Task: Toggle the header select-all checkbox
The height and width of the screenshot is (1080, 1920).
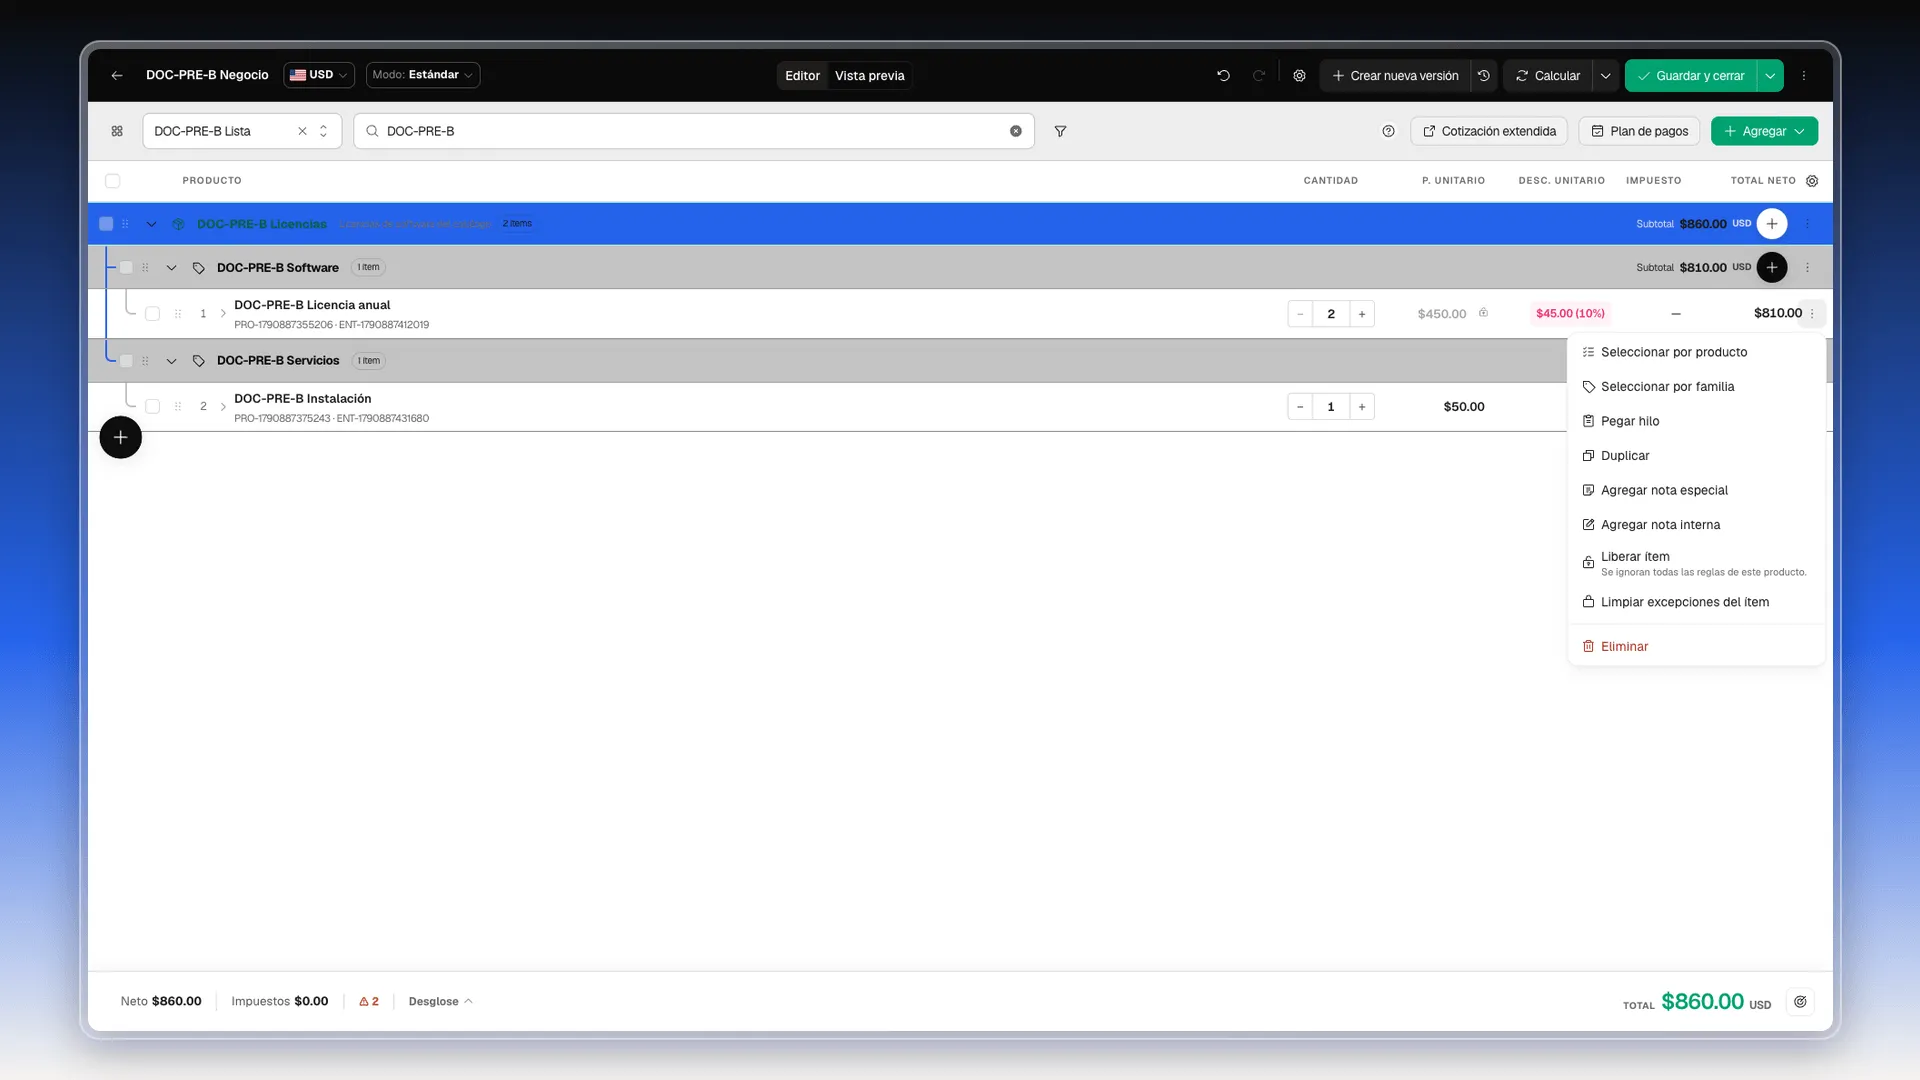Action: [112, 181]
